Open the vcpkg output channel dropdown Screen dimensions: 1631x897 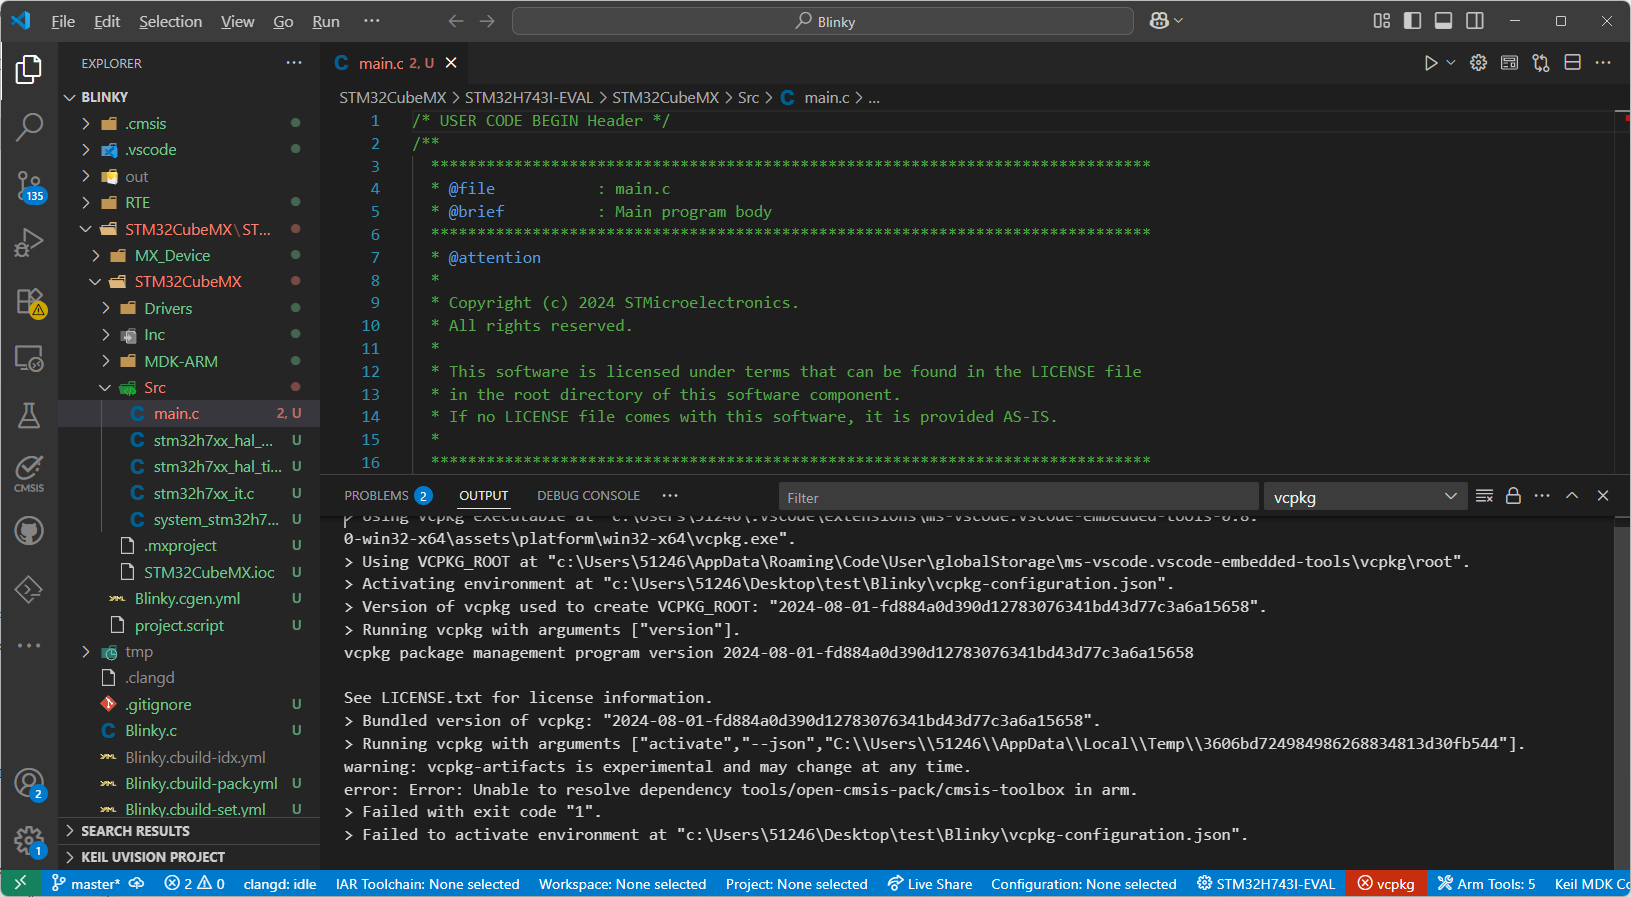pos(1365,497)
